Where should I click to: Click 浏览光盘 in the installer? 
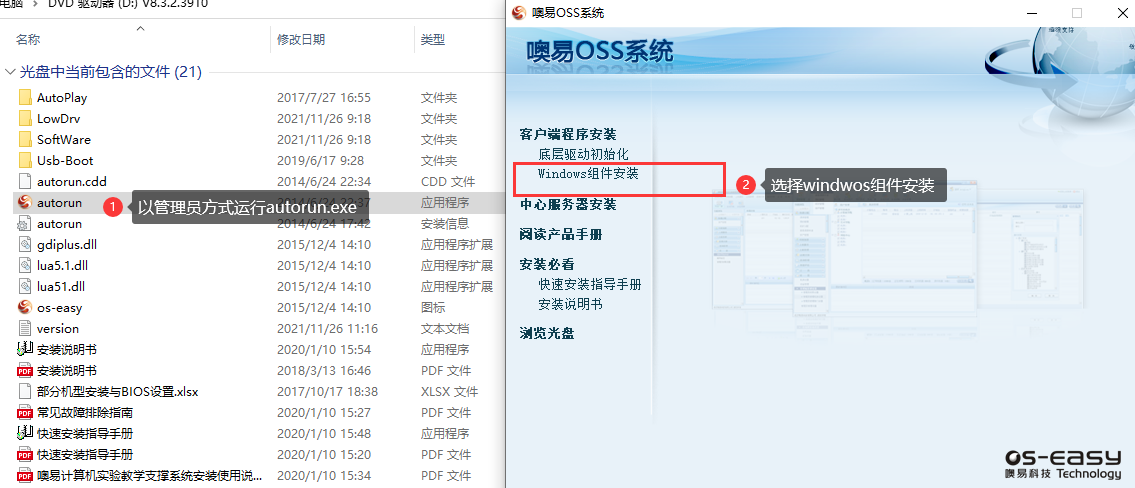click(547, 333)
